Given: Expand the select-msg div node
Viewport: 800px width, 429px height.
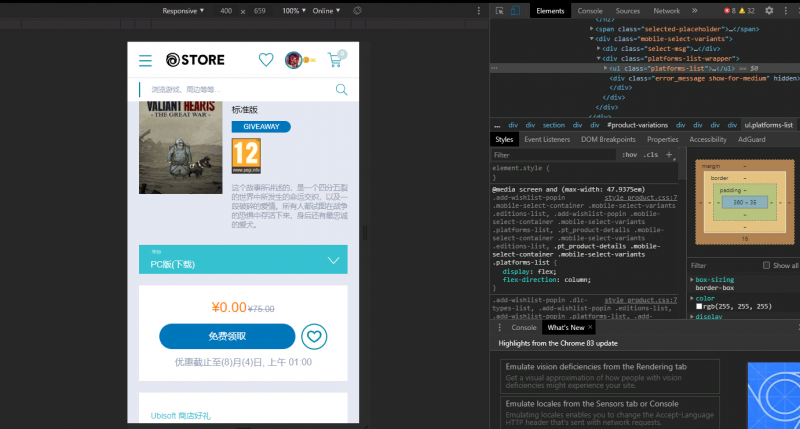Looking at the screenshot, I should click(x=599, y=48).
